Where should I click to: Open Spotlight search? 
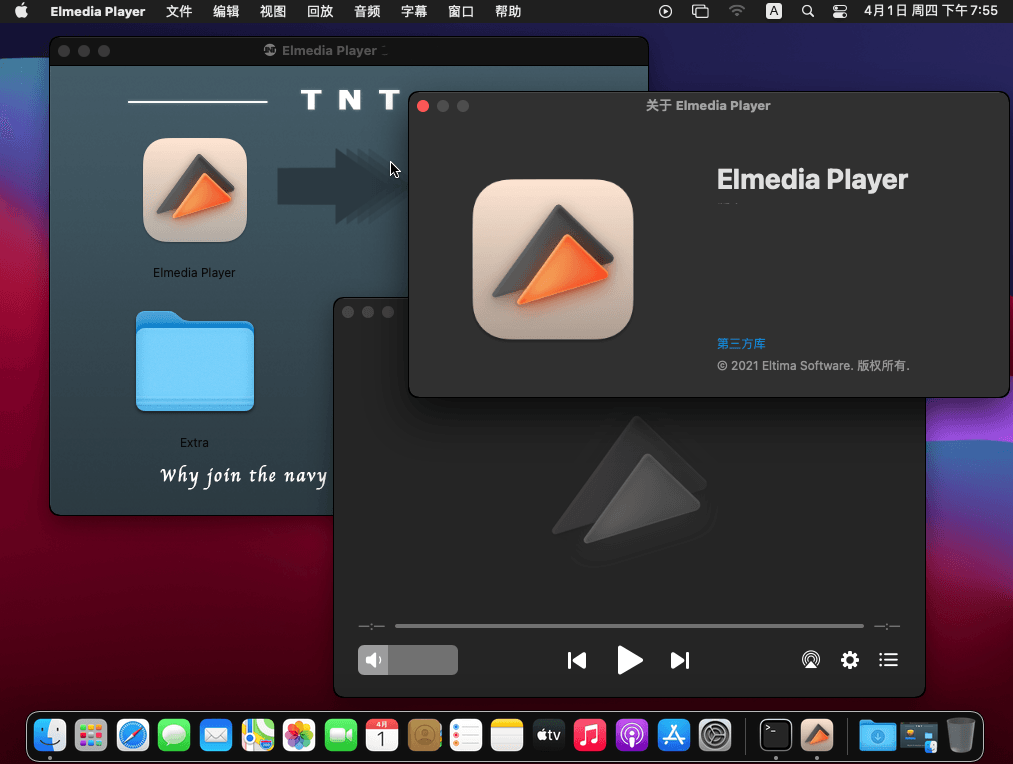(x=808, y=11)
